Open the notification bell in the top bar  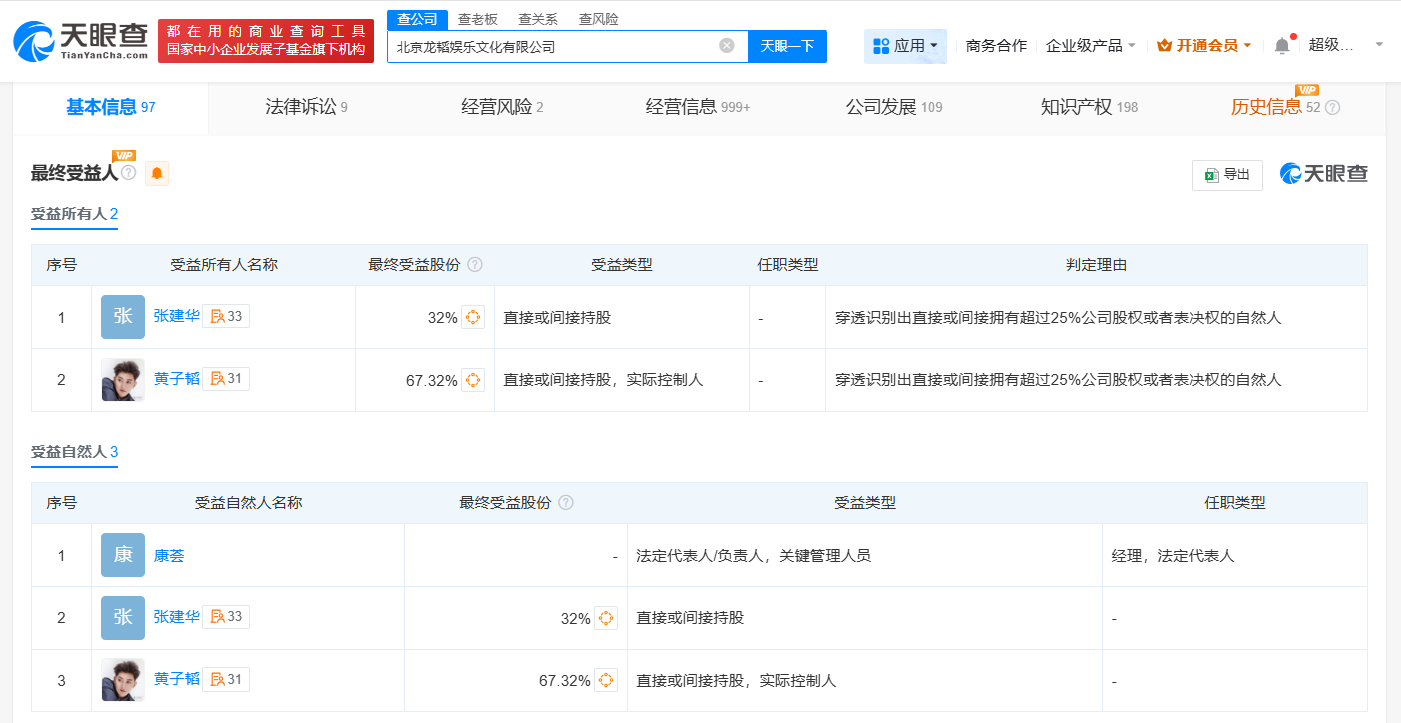point(1282,45)
